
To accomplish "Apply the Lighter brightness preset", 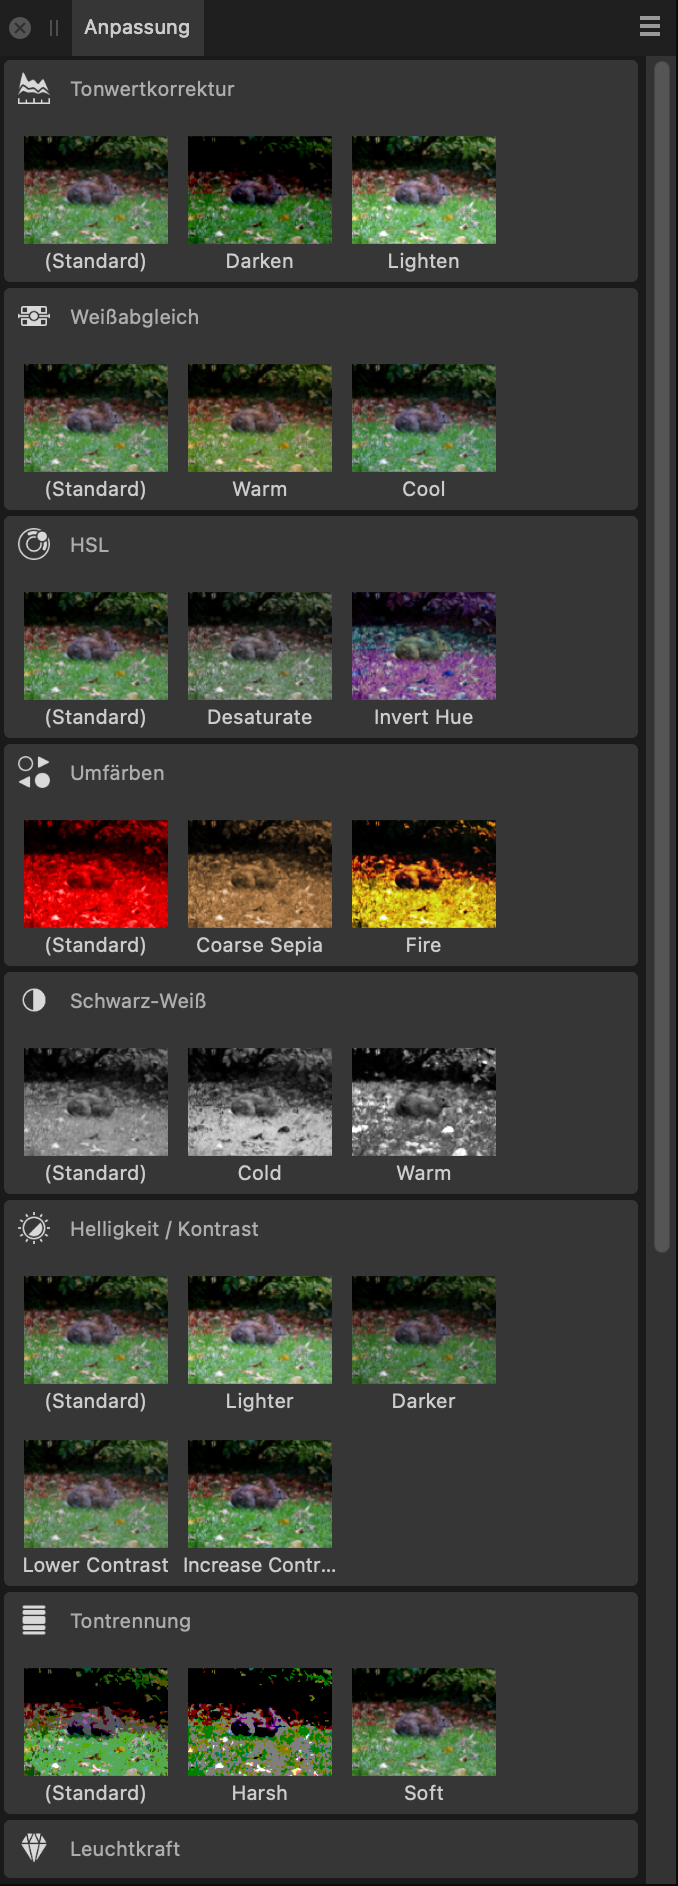I will 260,1330.
